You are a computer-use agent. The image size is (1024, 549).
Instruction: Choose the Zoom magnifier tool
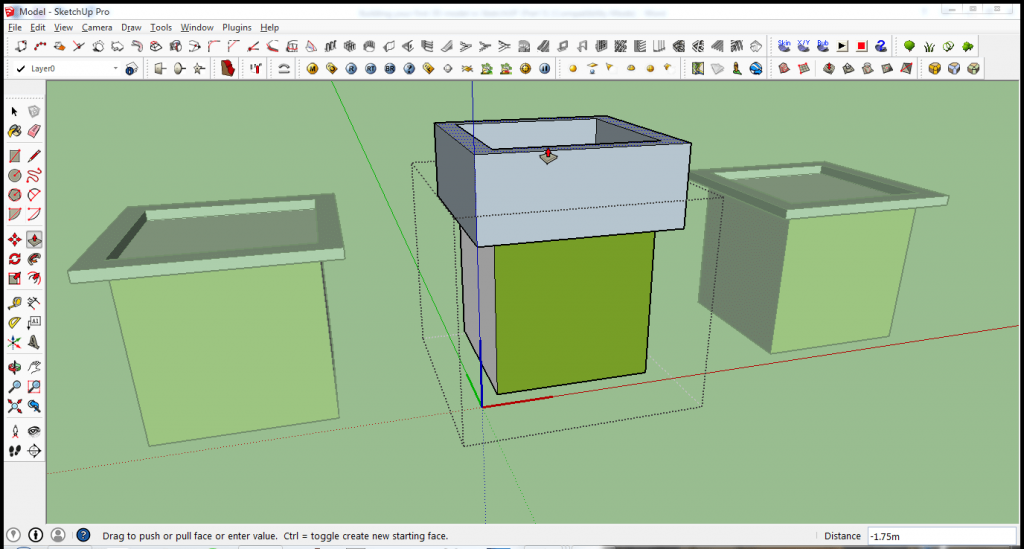tap(14, 386)
